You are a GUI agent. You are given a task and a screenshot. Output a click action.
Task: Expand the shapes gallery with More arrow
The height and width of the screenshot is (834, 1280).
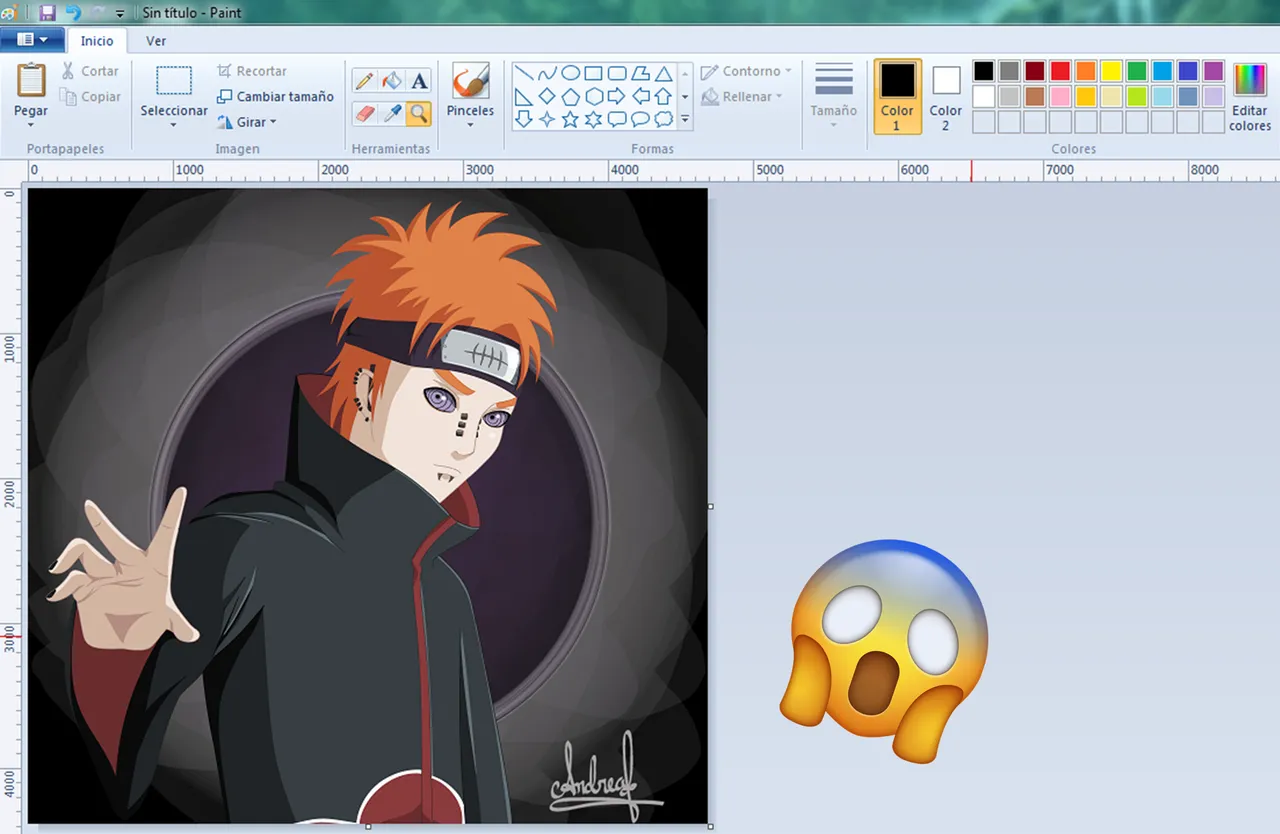pyautogui.click(x=685, y=119)
